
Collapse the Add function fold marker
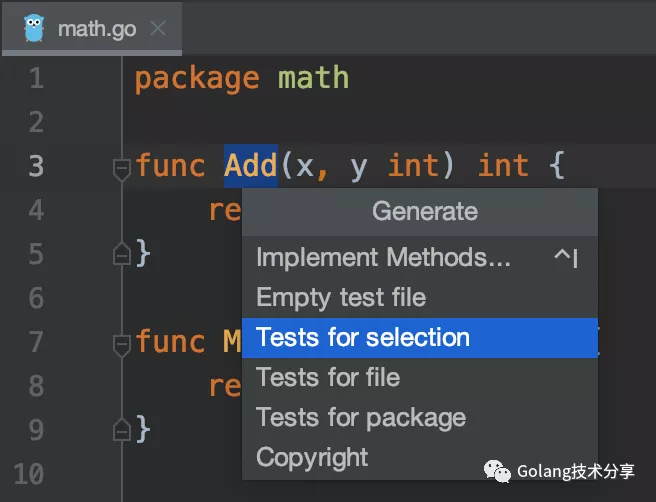(x=122, y=169)
